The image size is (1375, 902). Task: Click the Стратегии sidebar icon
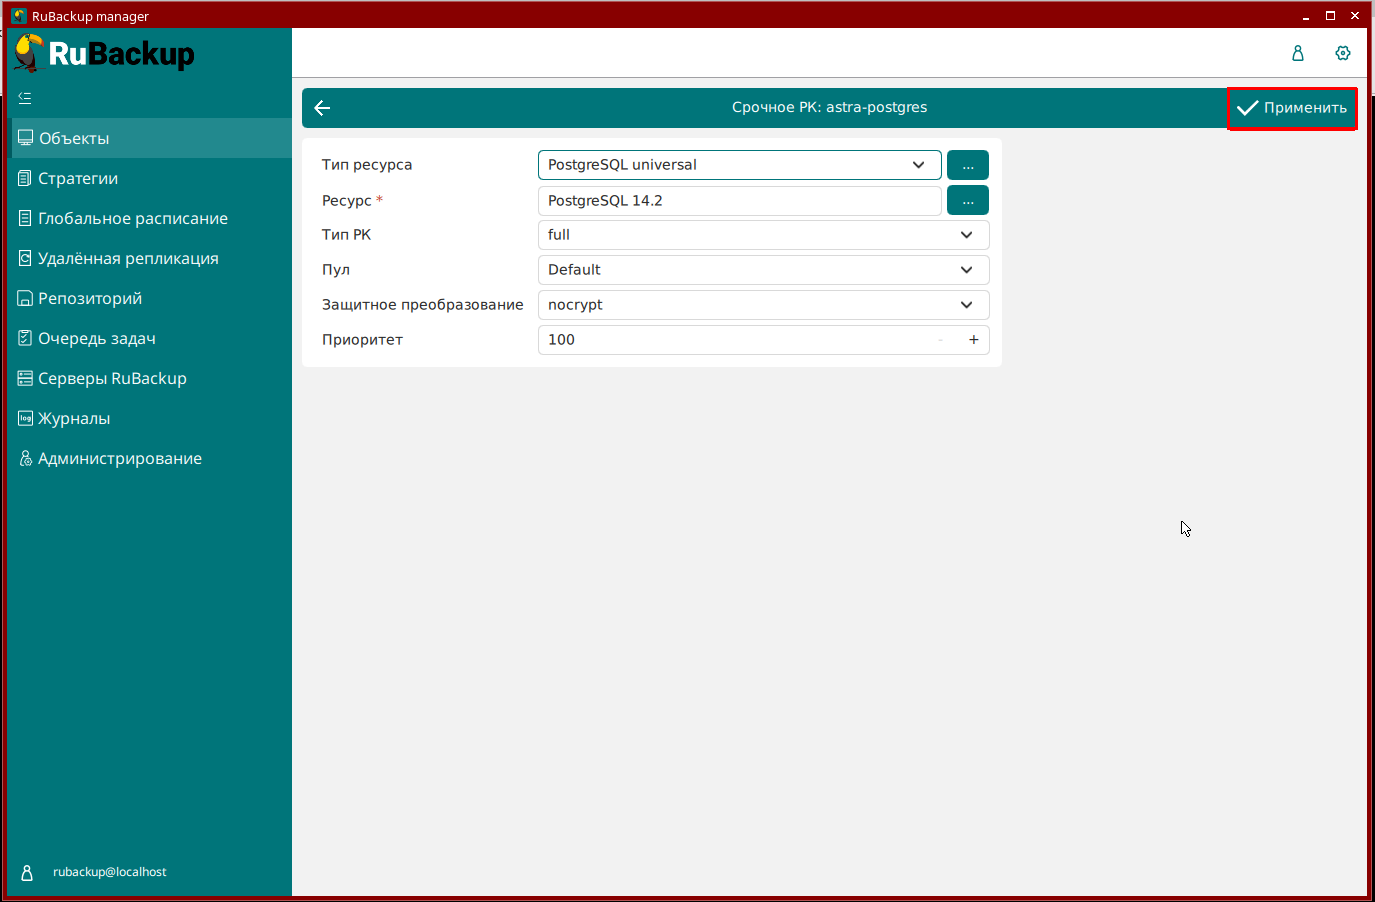pos(25,178)
